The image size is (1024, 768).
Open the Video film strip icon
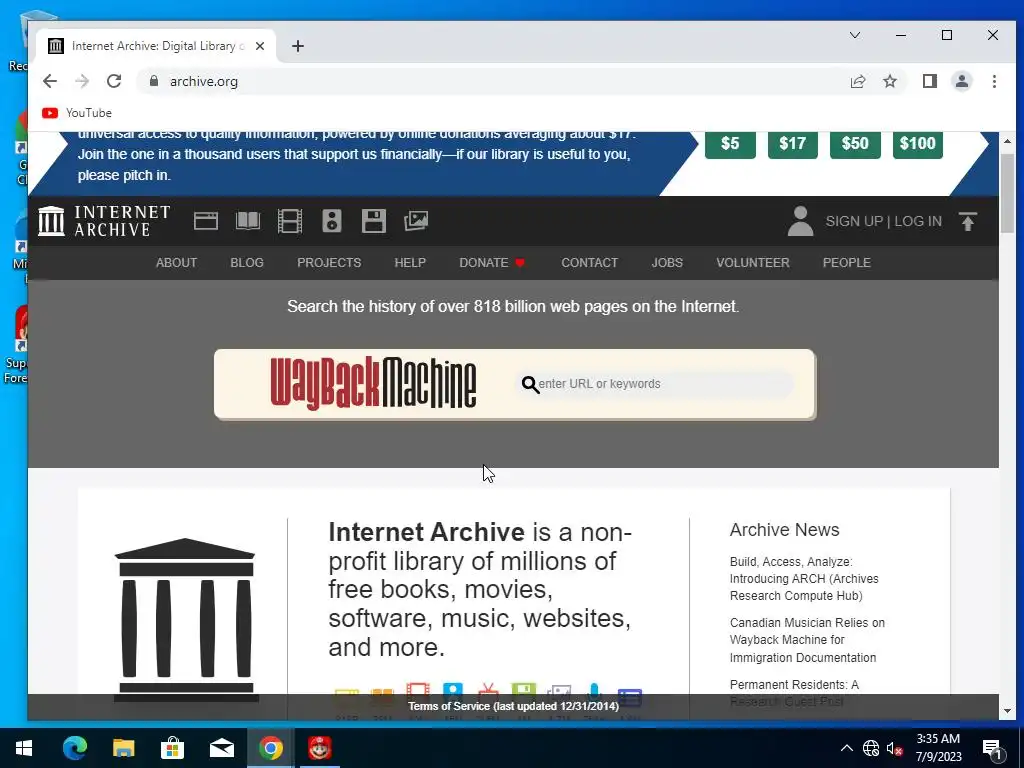coord(289,221)
